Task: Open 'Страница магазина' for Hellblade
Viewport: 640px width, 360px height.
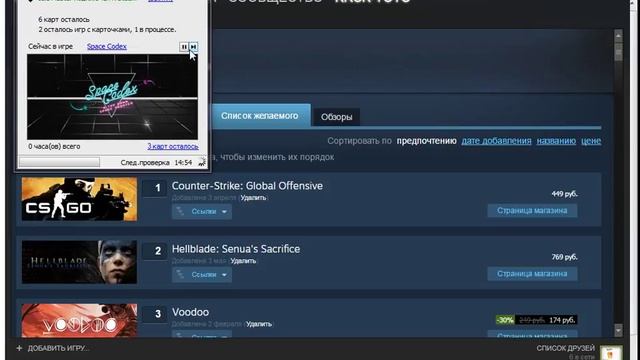Action: point(532,274)
